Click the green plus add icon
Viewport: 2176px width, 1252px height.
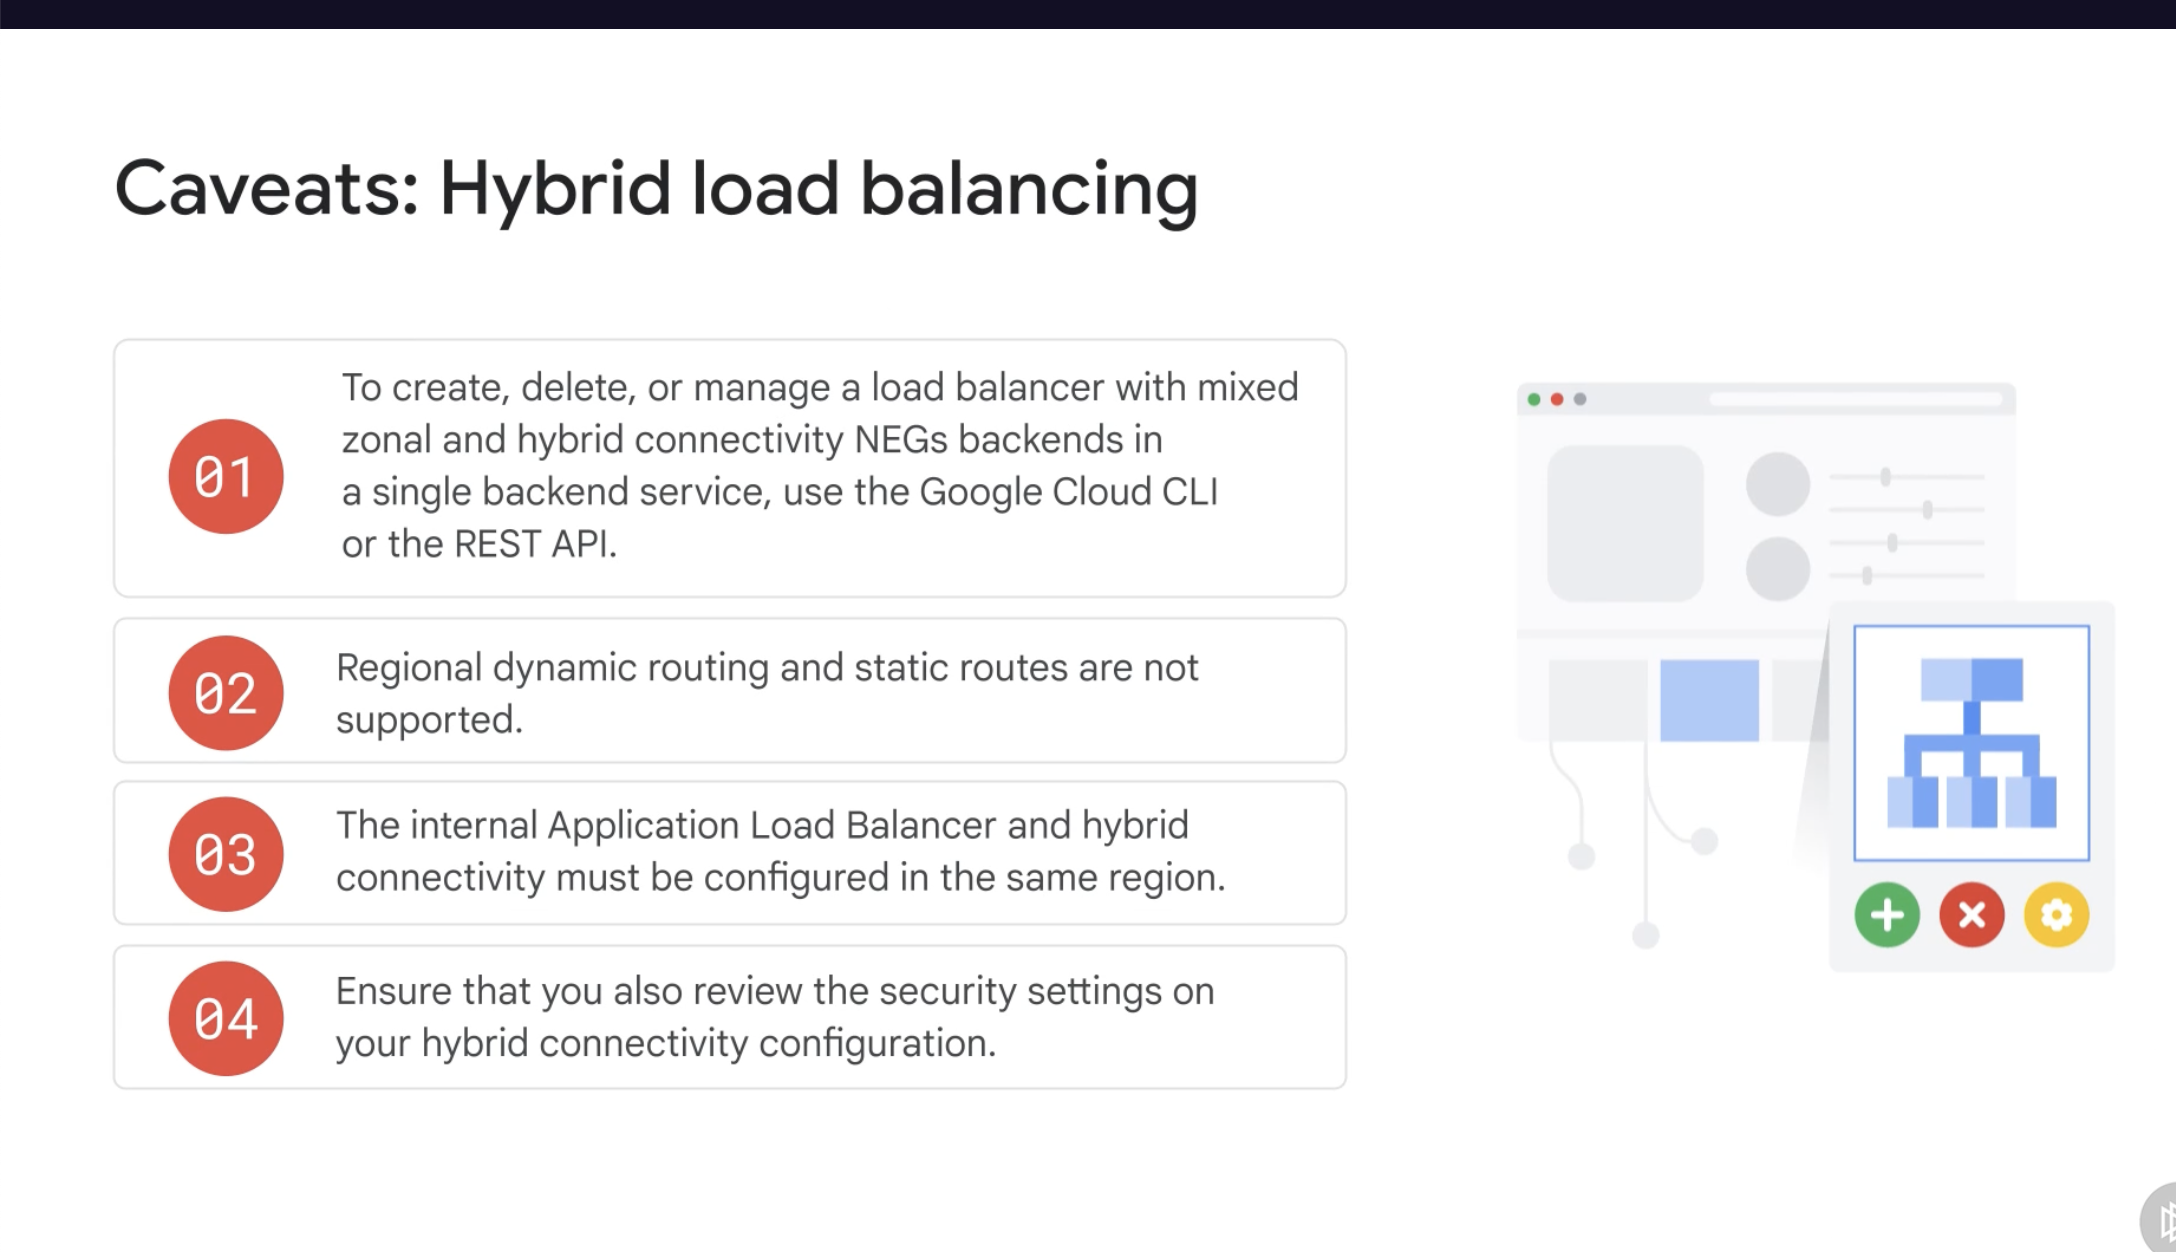1886,914
